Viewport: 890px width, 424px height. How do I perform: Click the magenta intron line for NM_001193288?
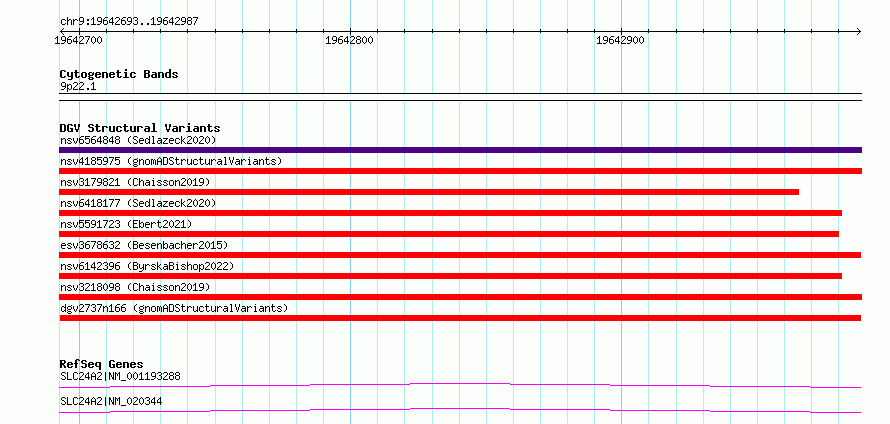(x=460, y=385)
